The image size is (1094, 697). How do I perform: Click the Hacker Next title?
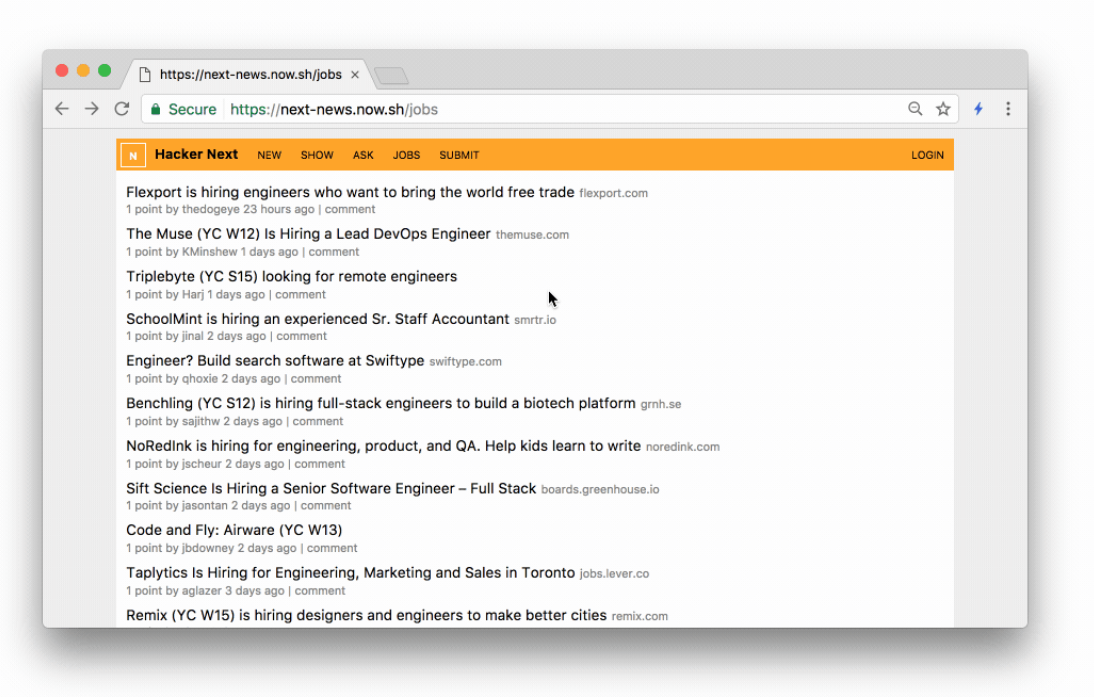click(196, 154)
